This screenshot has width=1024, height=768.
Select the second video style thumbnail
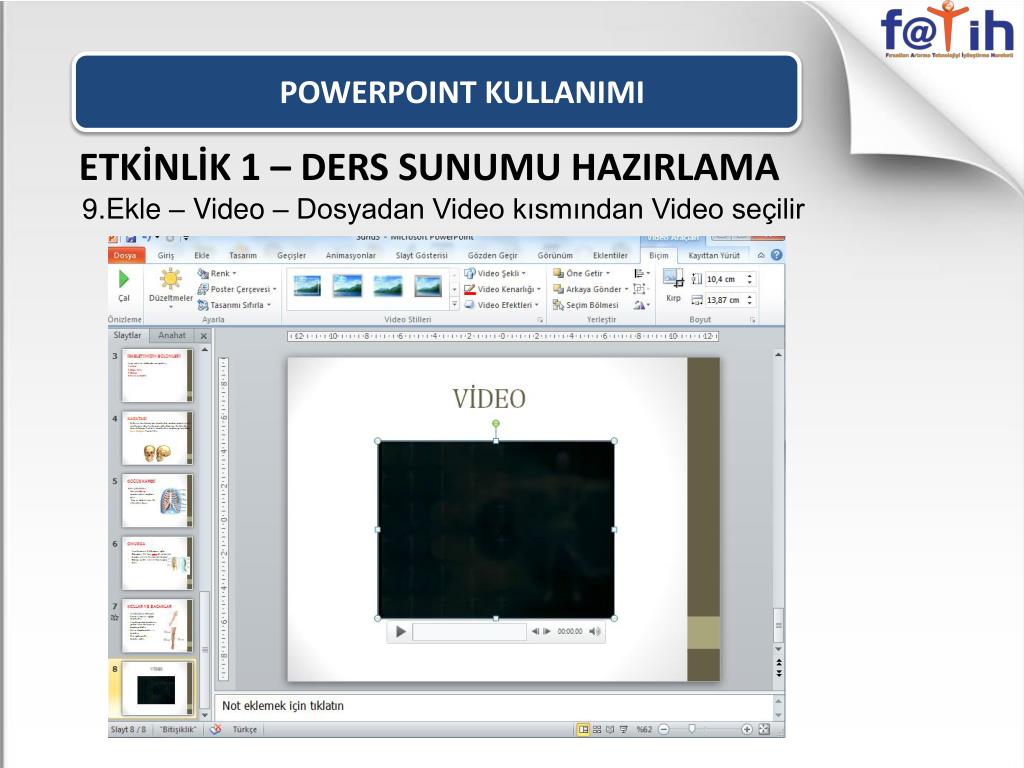click(x=347, y=286)
